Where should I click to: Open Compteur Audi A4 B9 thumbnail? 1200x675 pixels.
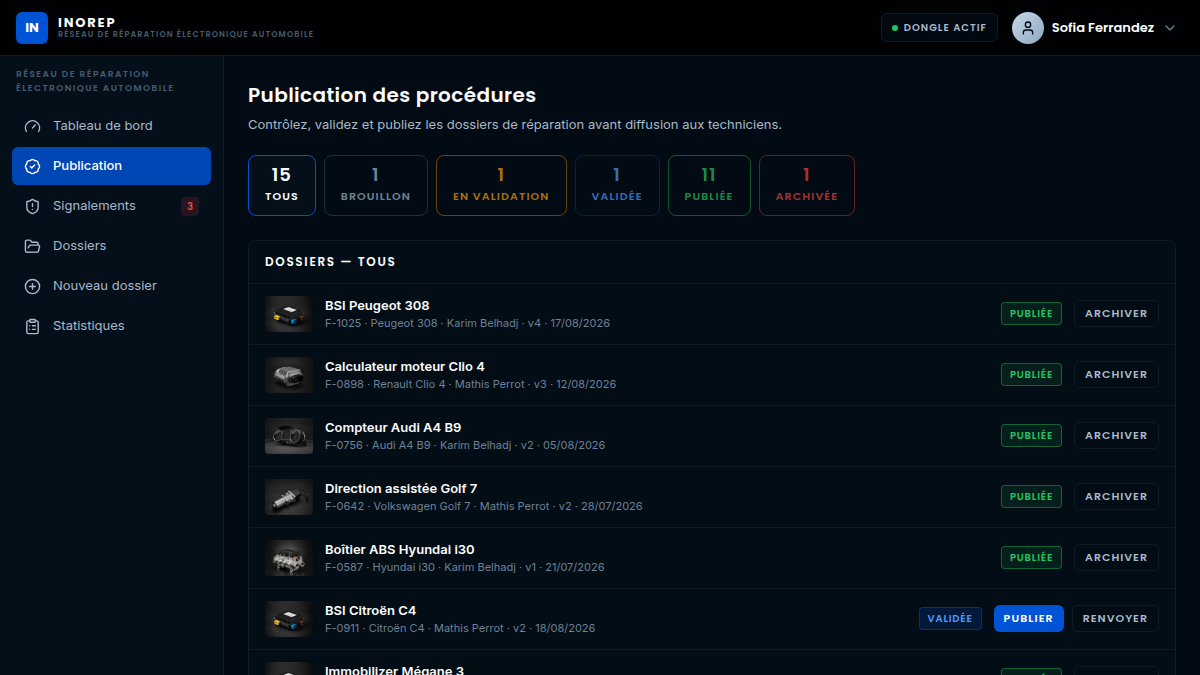289,436
